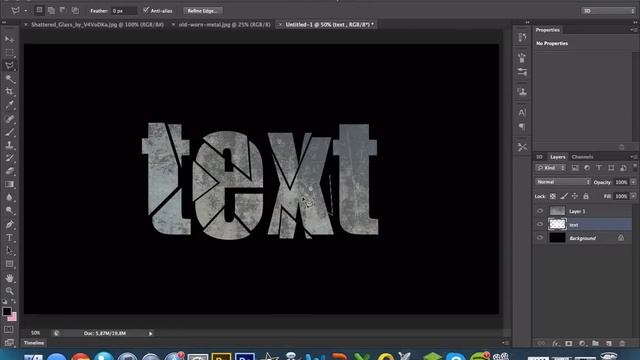Select the Healing Brush tool
Screen dimensions: 640x360
pyautogui.click(x=9, y=119)
